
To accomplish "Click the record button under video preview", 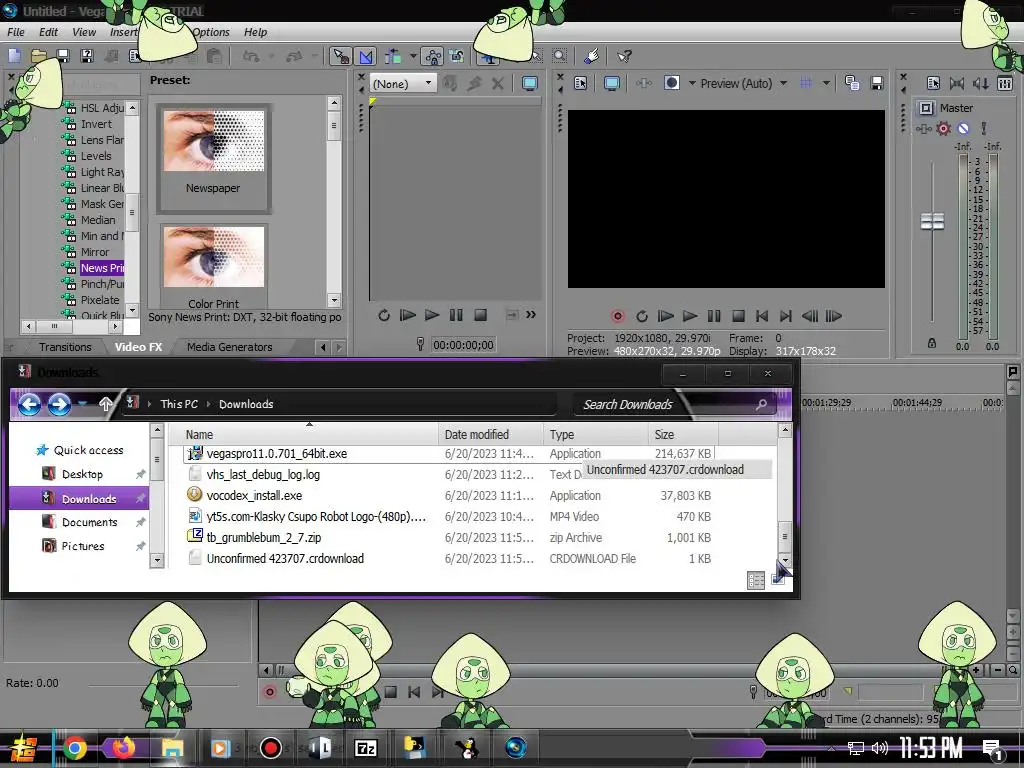I will click(x=617, y=316).
